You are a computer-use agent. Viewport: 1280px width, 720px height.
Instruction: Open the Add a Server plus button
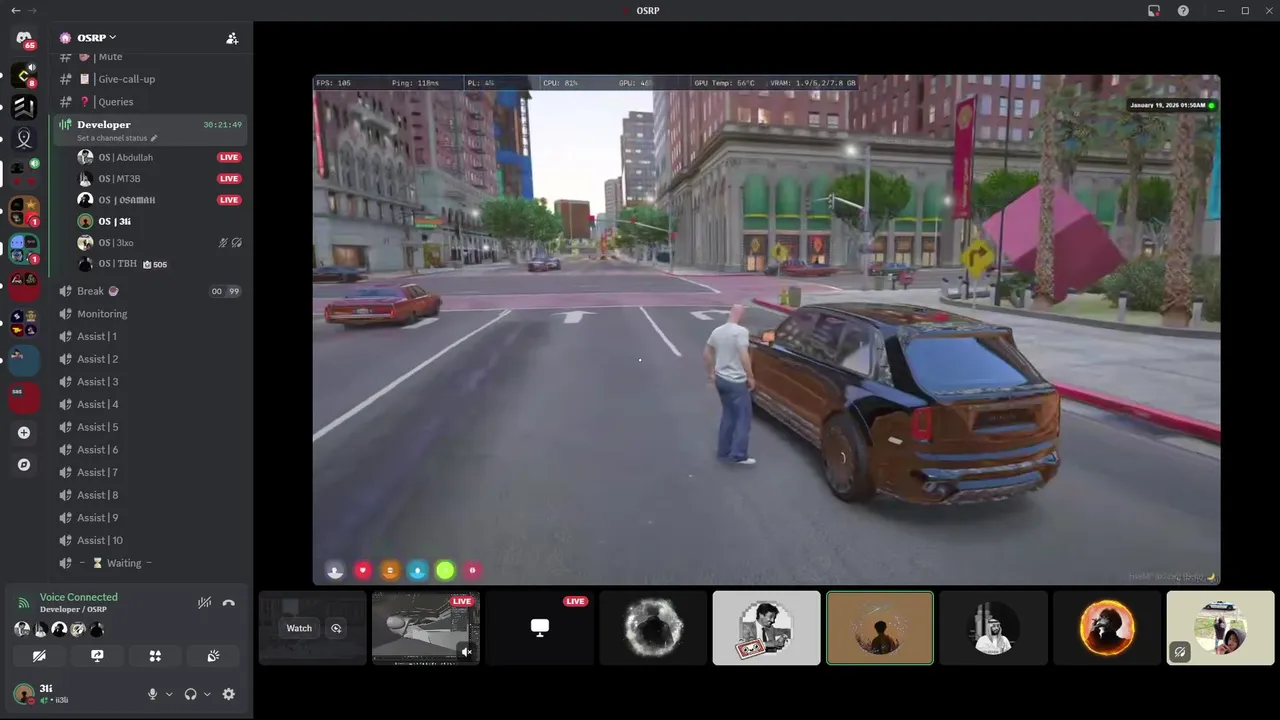pyautogui.click(x=24, y=433)
